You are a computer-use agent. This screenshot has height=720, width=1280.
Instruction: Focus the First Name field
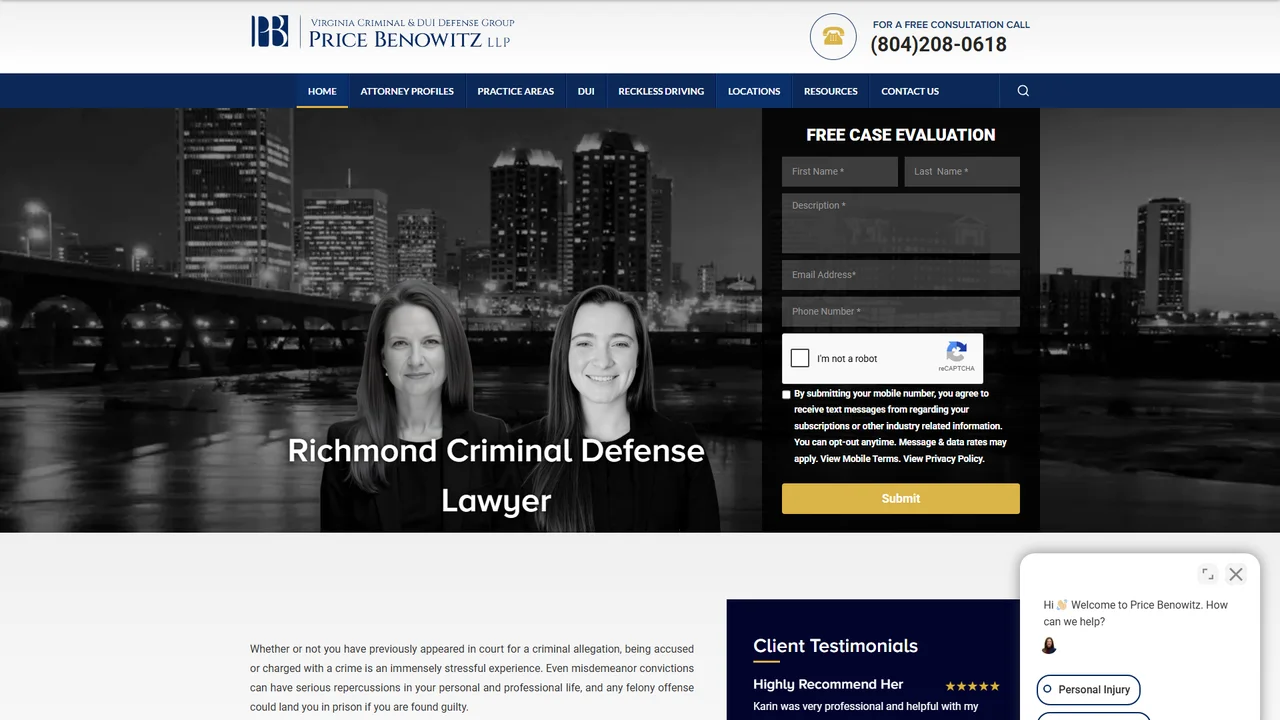[840, 172]
